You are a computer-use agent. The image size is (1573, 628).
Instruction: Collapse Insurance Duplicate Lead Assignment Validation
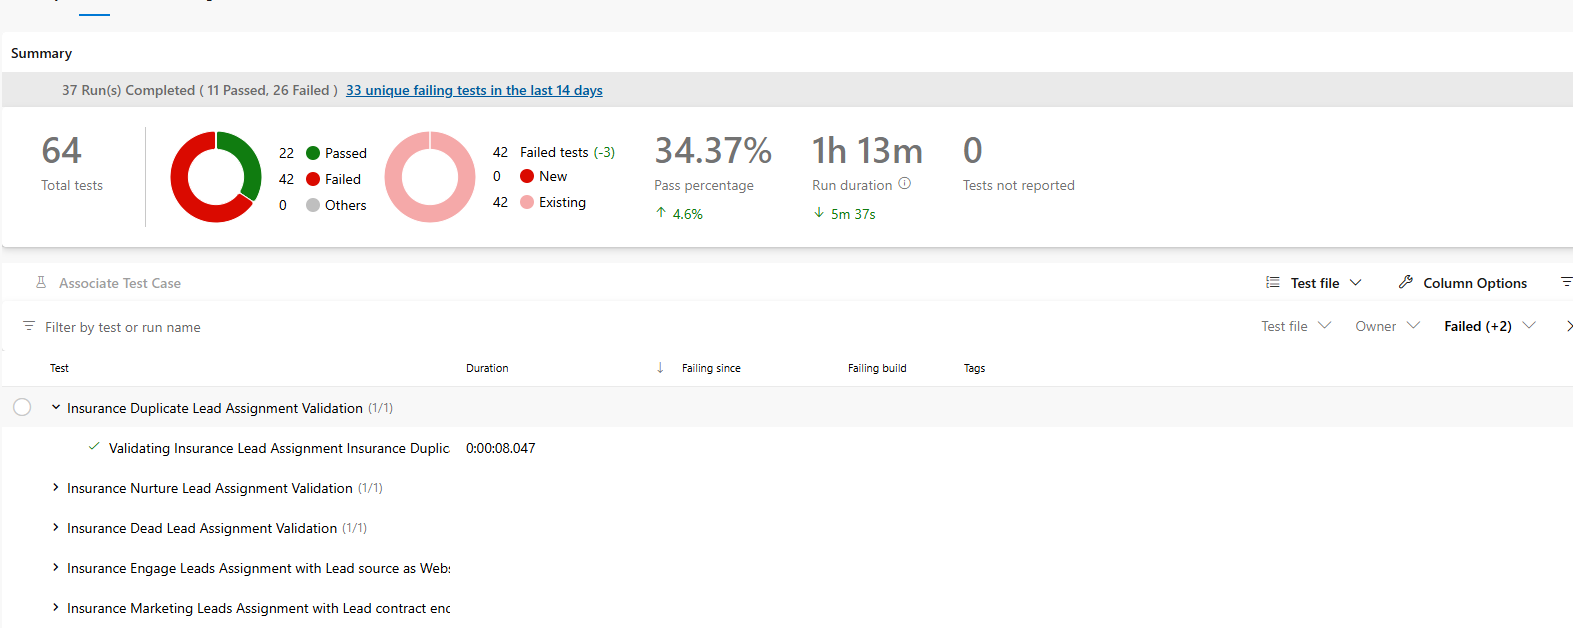[x=56, y=407]
